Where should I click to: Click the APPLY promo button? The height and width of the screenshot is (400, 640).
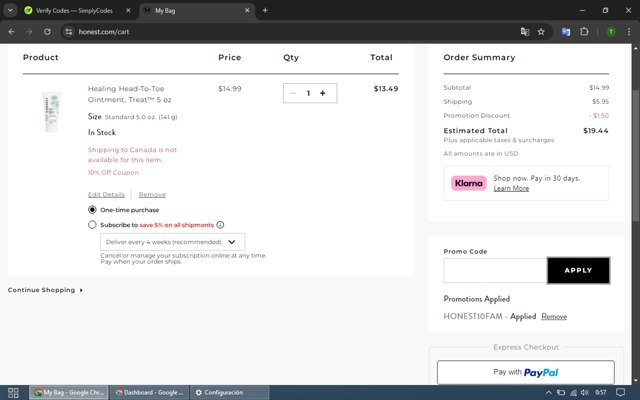578,270
